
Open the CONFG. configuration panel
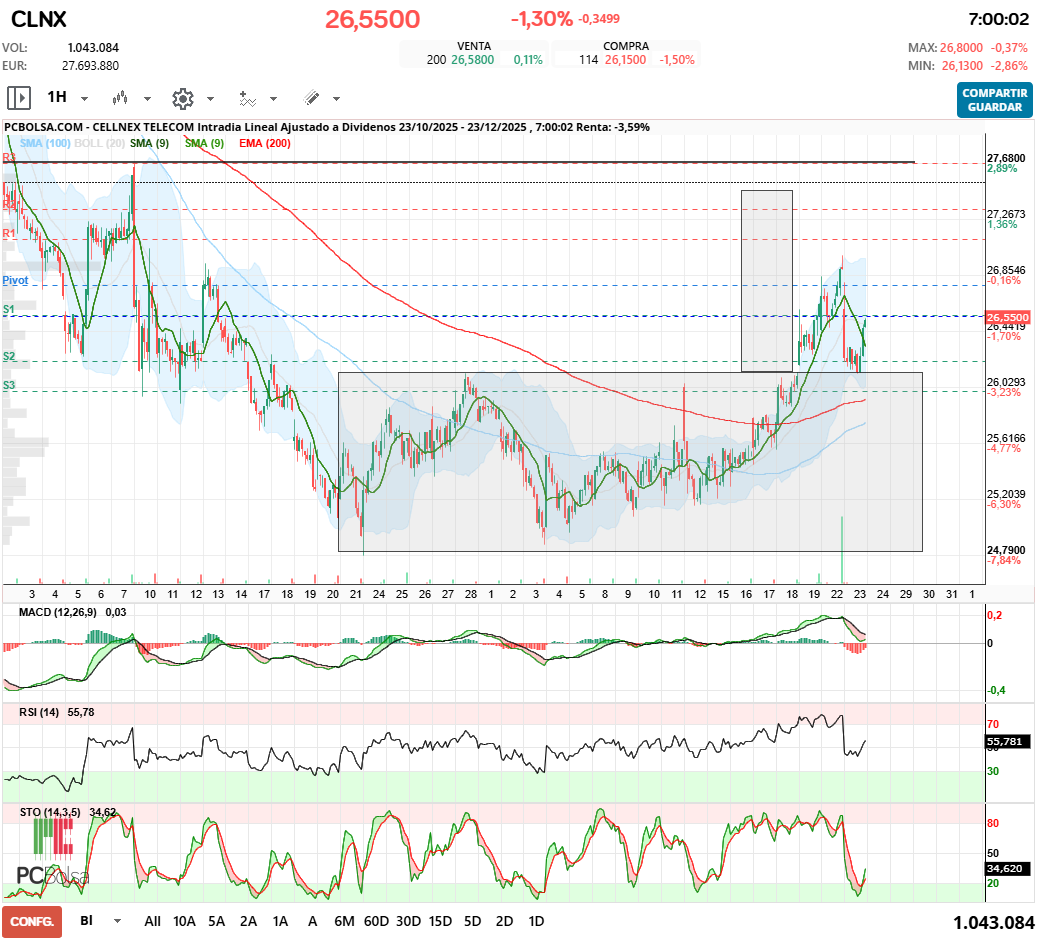point(29,921)
